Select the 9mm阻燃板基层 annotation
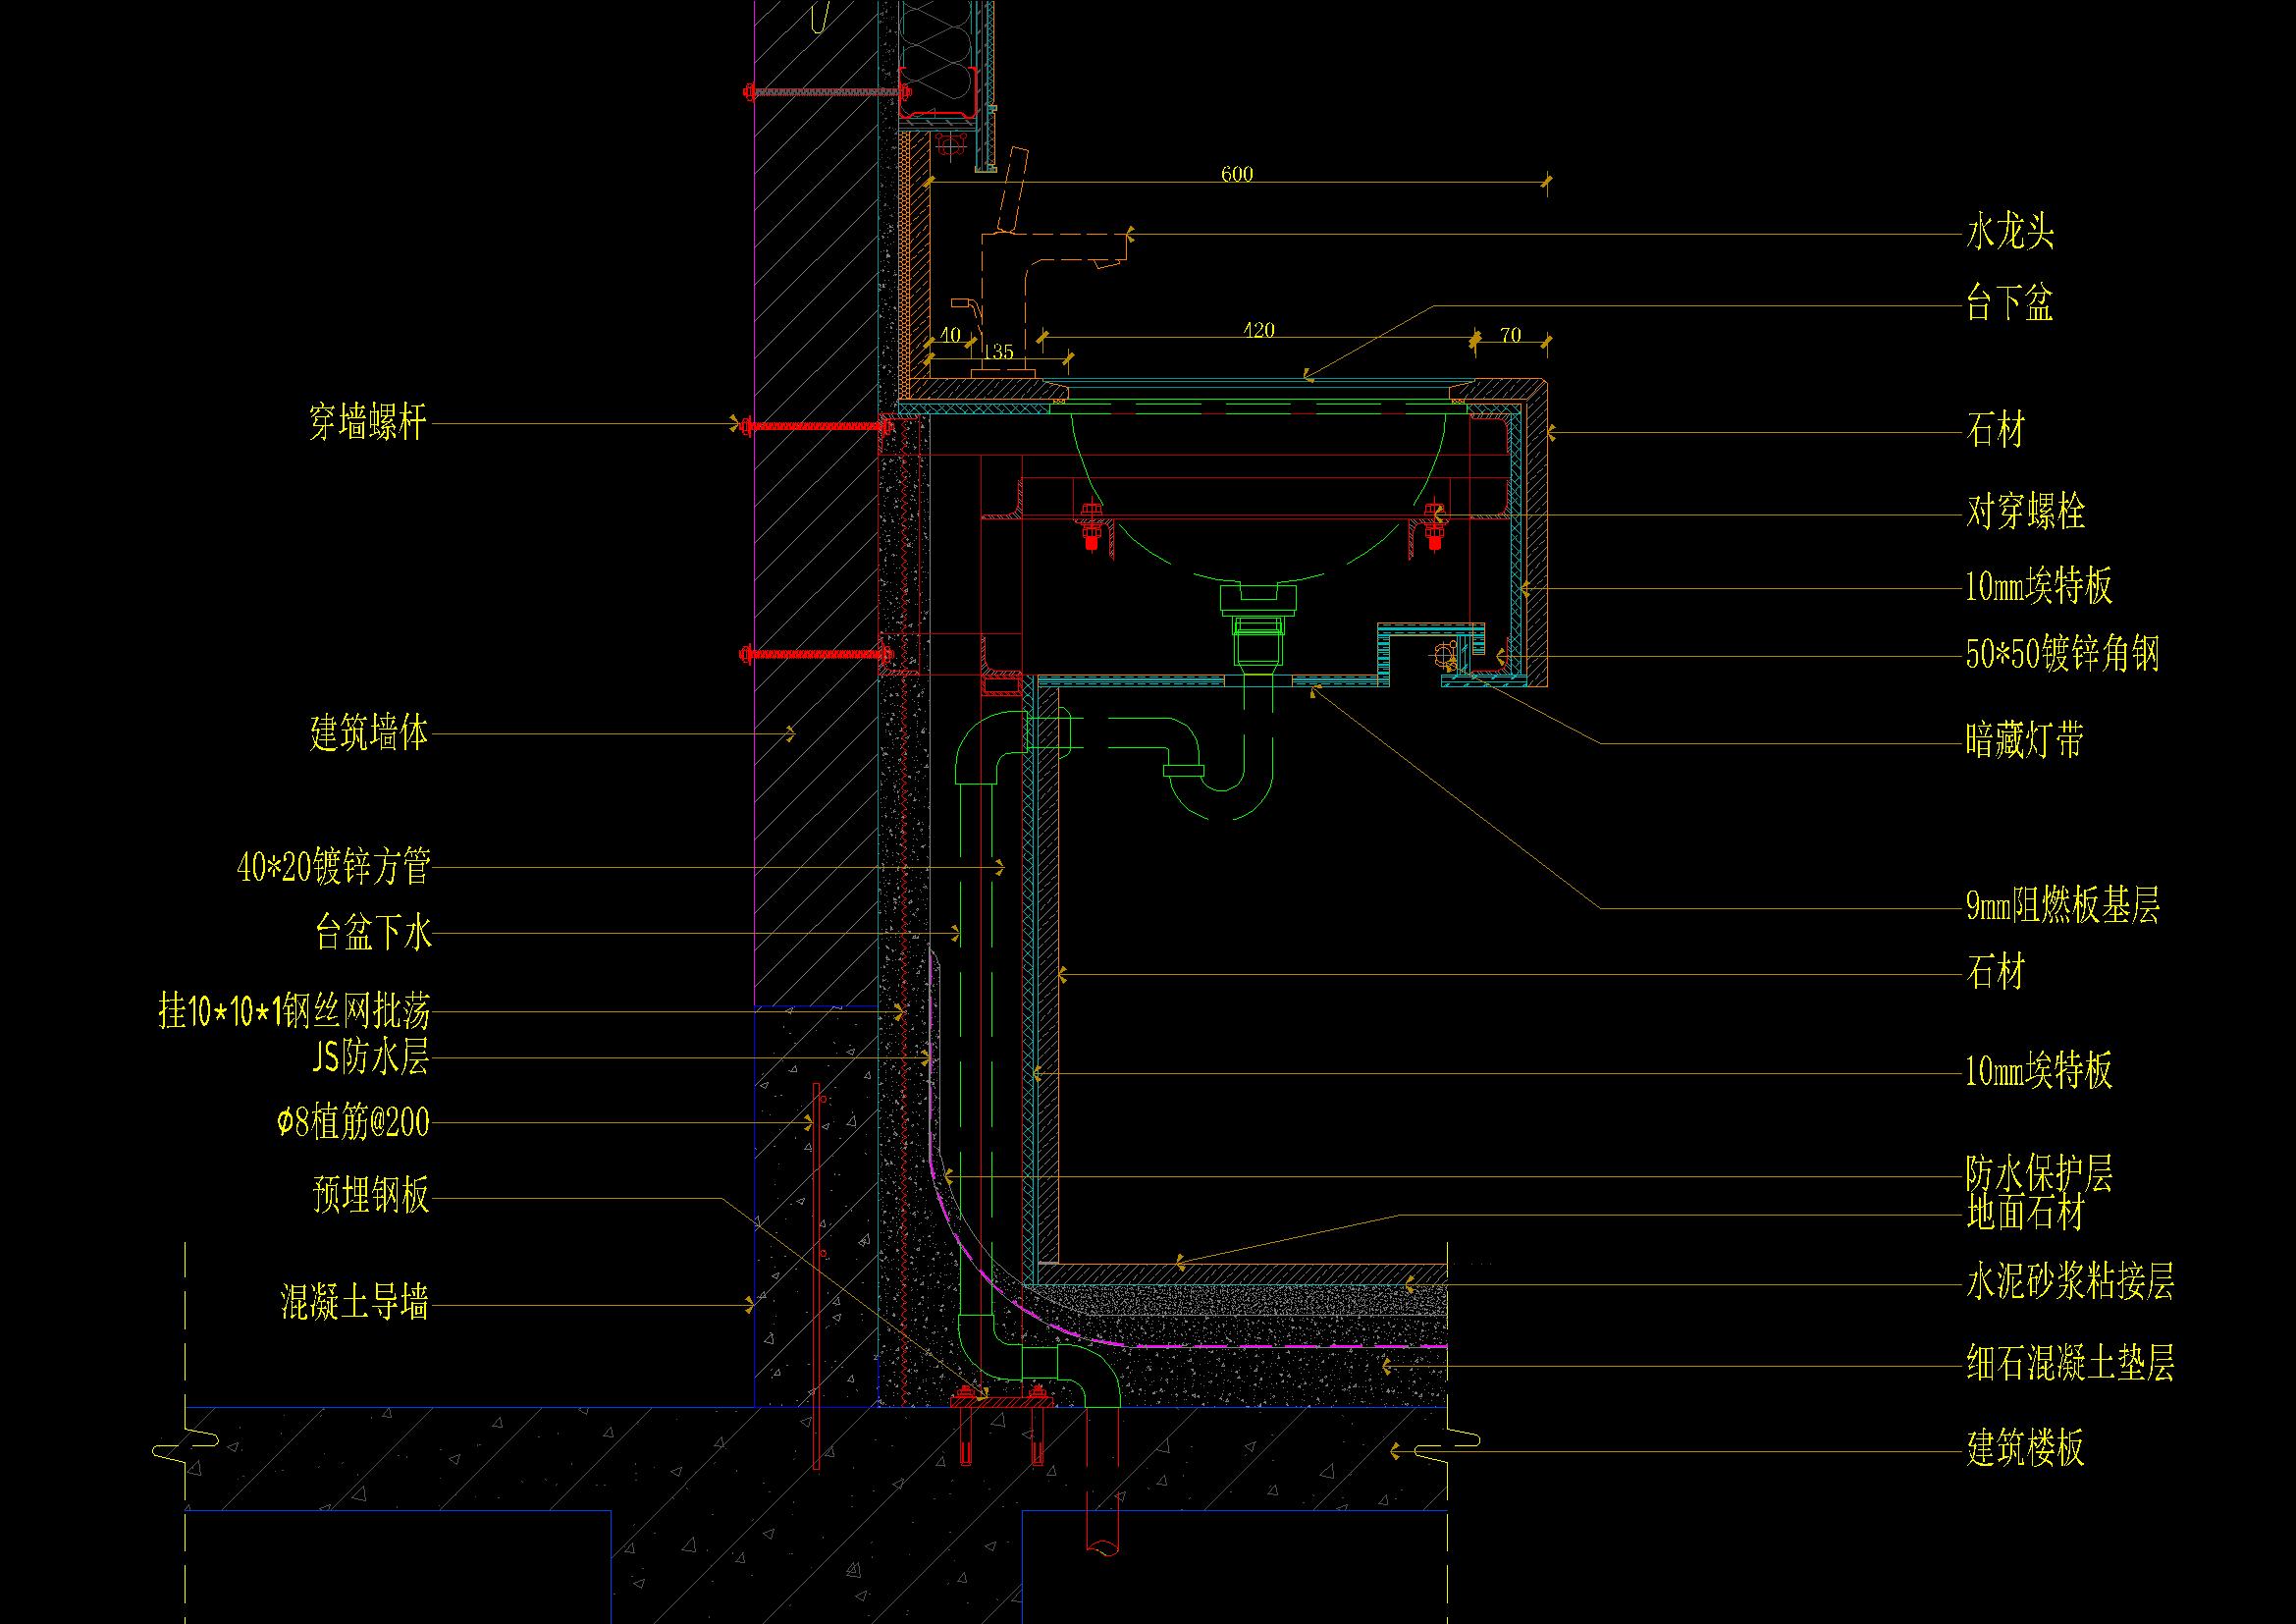 coord(2063,906)
